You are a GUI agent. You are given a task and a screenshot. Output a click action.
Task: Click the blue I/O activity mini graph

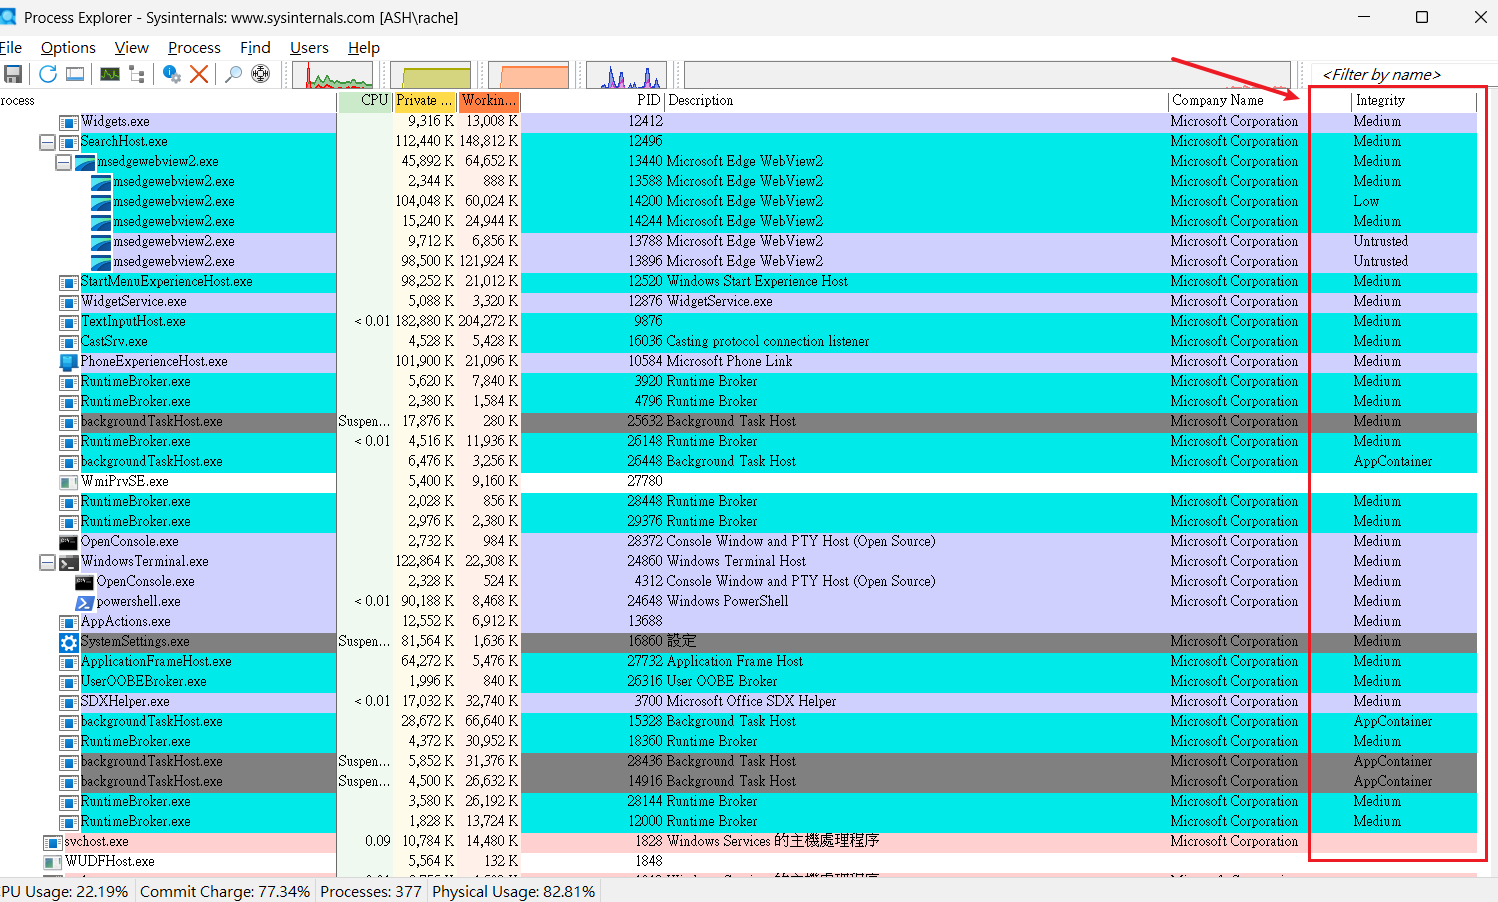click(626, 75)
